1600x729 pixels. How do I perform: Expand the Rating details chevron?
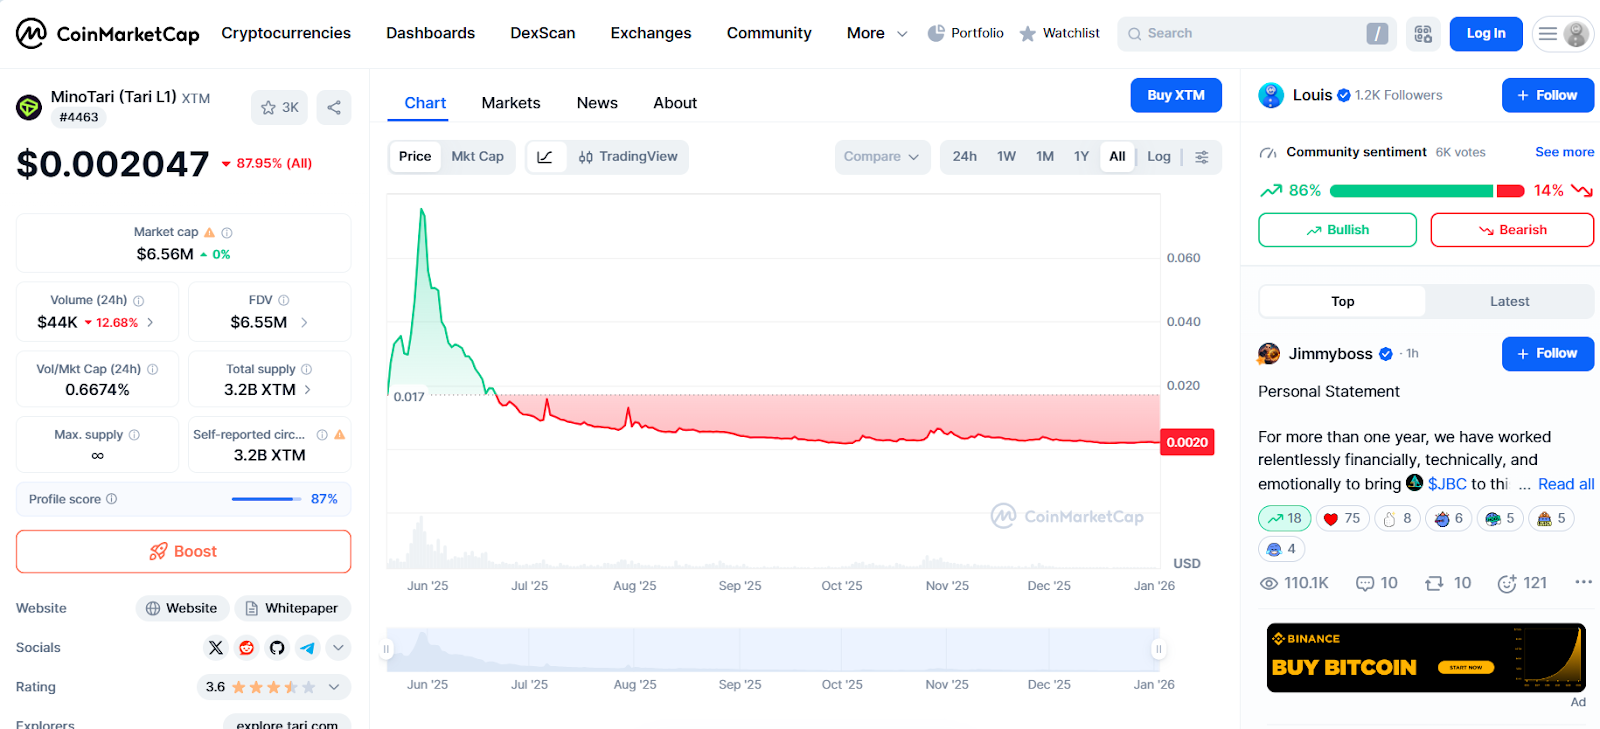click(334, 687)
